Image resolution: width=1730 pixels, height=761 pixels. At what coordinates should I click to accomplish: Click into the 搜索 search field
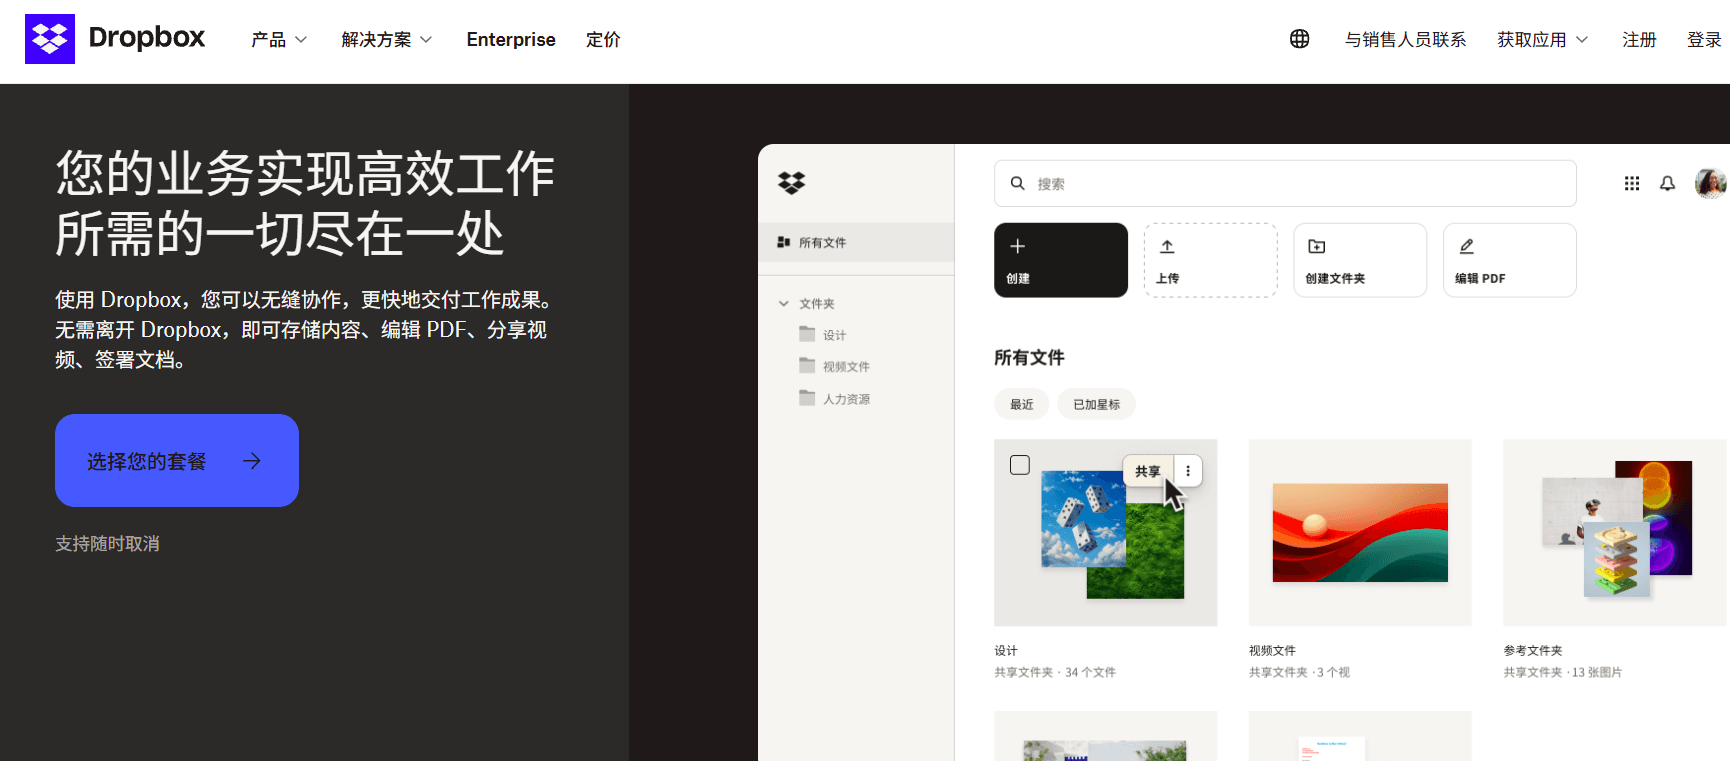click(x=1285, y=183)
